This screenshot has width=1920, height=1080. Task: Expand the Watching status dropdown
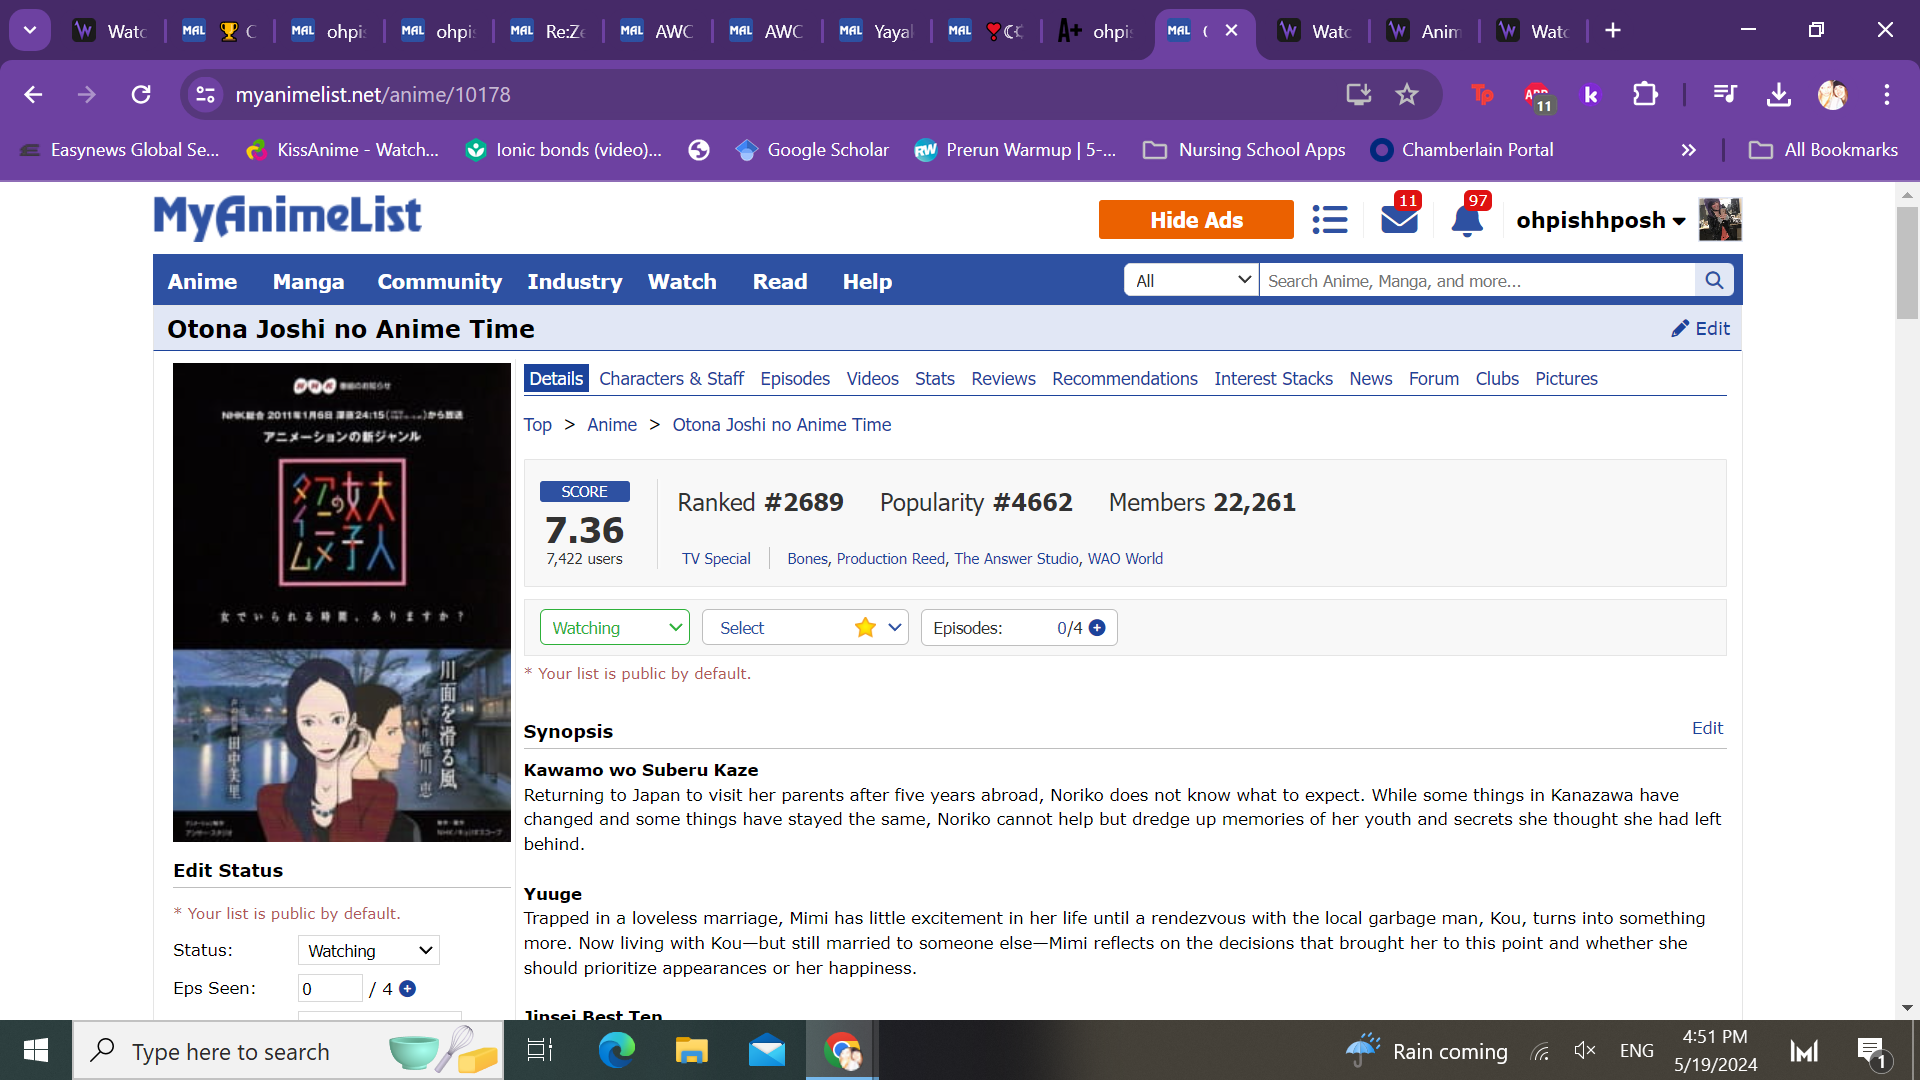(614, 628)
